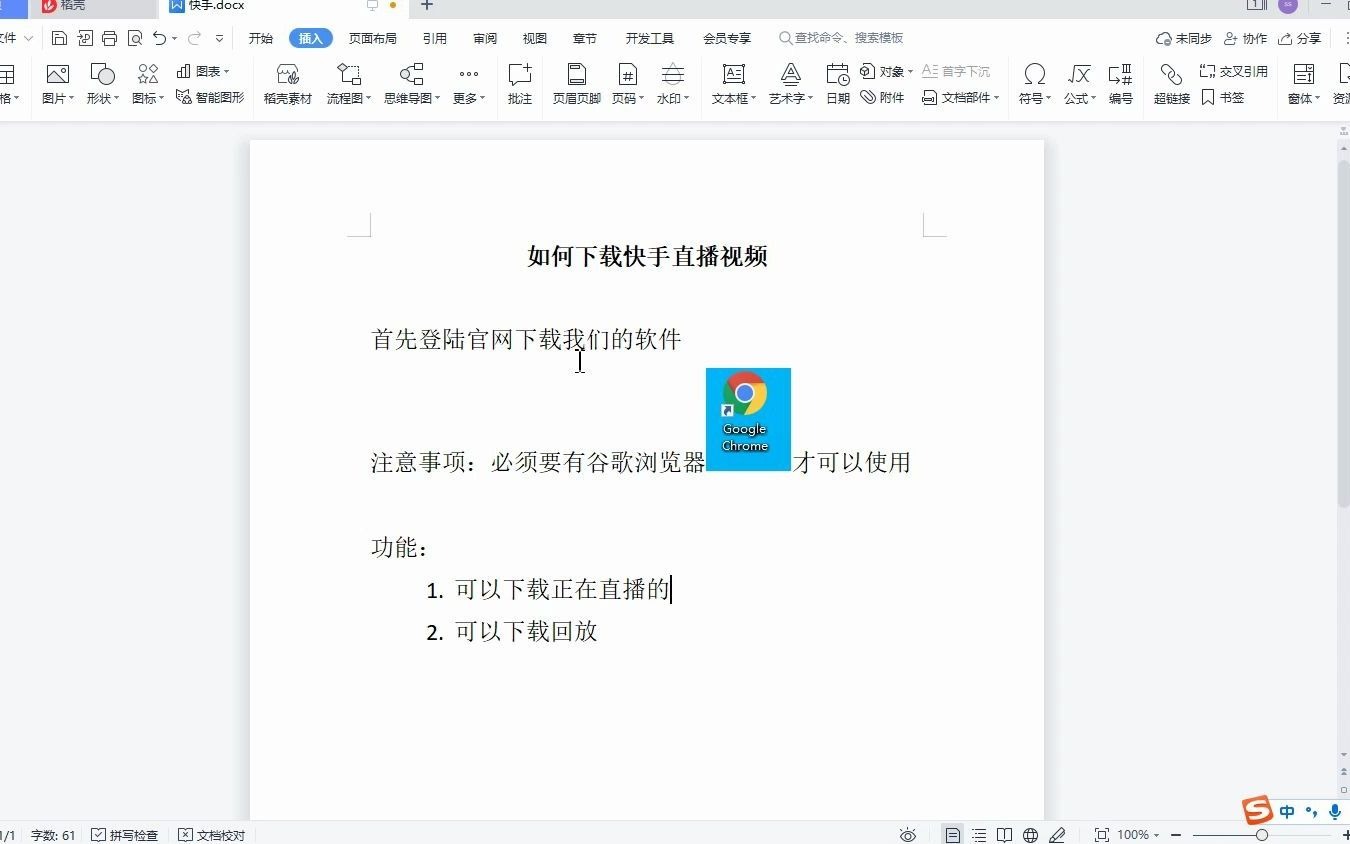Insert a shape with 形状 icon
The width and height of the screenshot is (1350, 844).
[102, 85]
